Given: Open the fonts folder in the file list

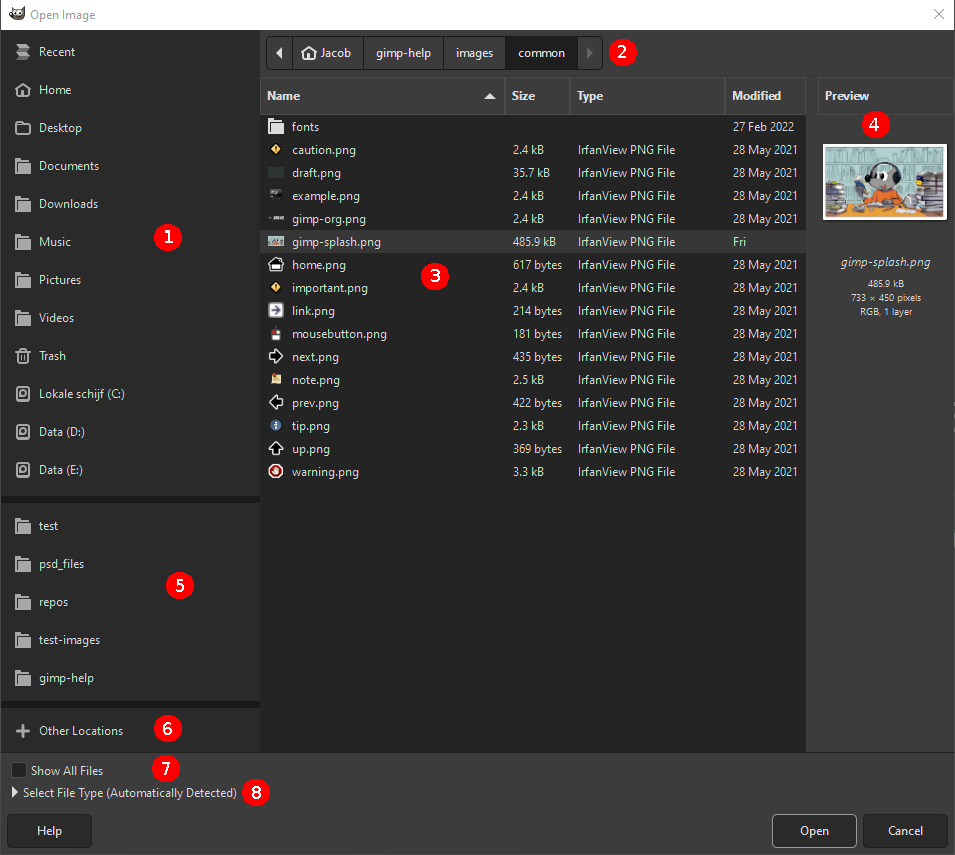Looking at the screenshot, I should (305, 126).
